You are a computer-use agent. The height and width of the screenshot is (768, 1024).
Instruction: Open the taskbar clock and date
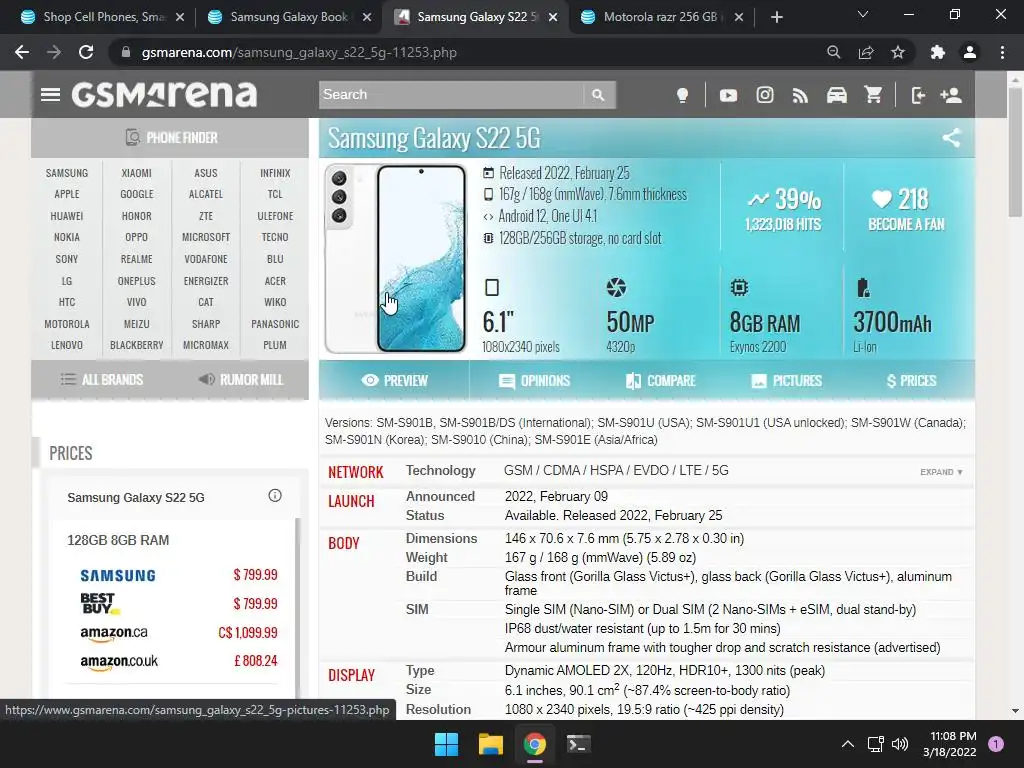(x=950, y=744)
